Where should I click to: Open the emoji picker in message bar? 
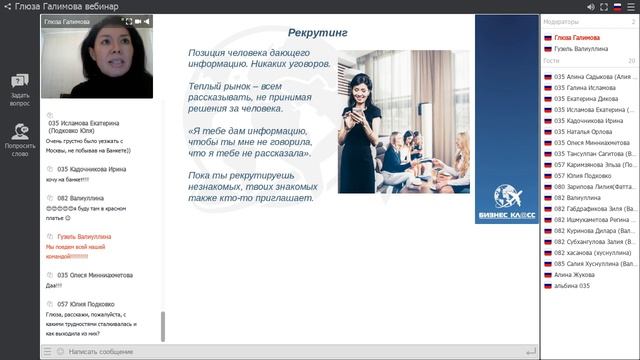(60, 351)
